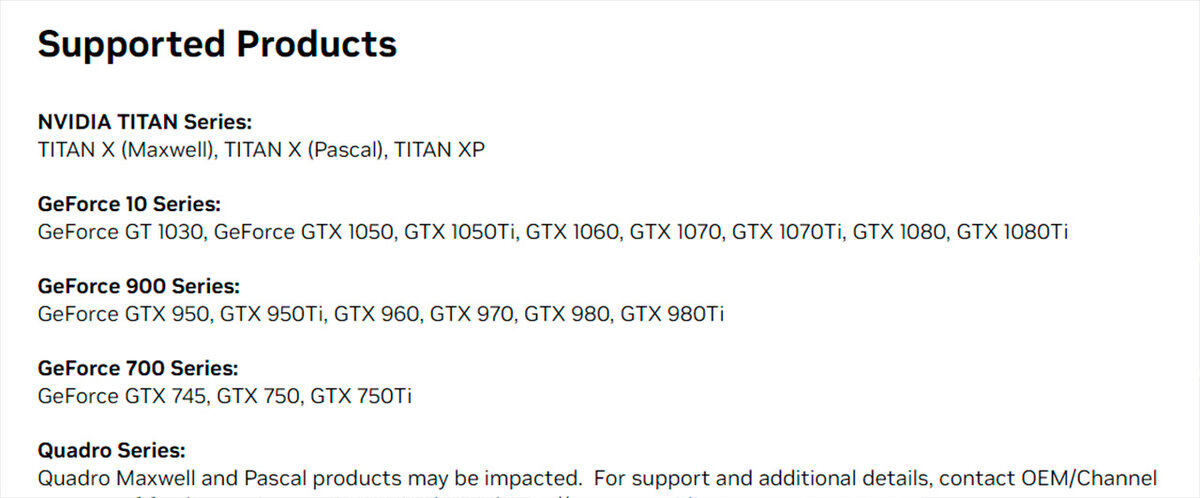Click GeForce GTX 950 text
1200x498 pixels.
click(x=123, y=314)
